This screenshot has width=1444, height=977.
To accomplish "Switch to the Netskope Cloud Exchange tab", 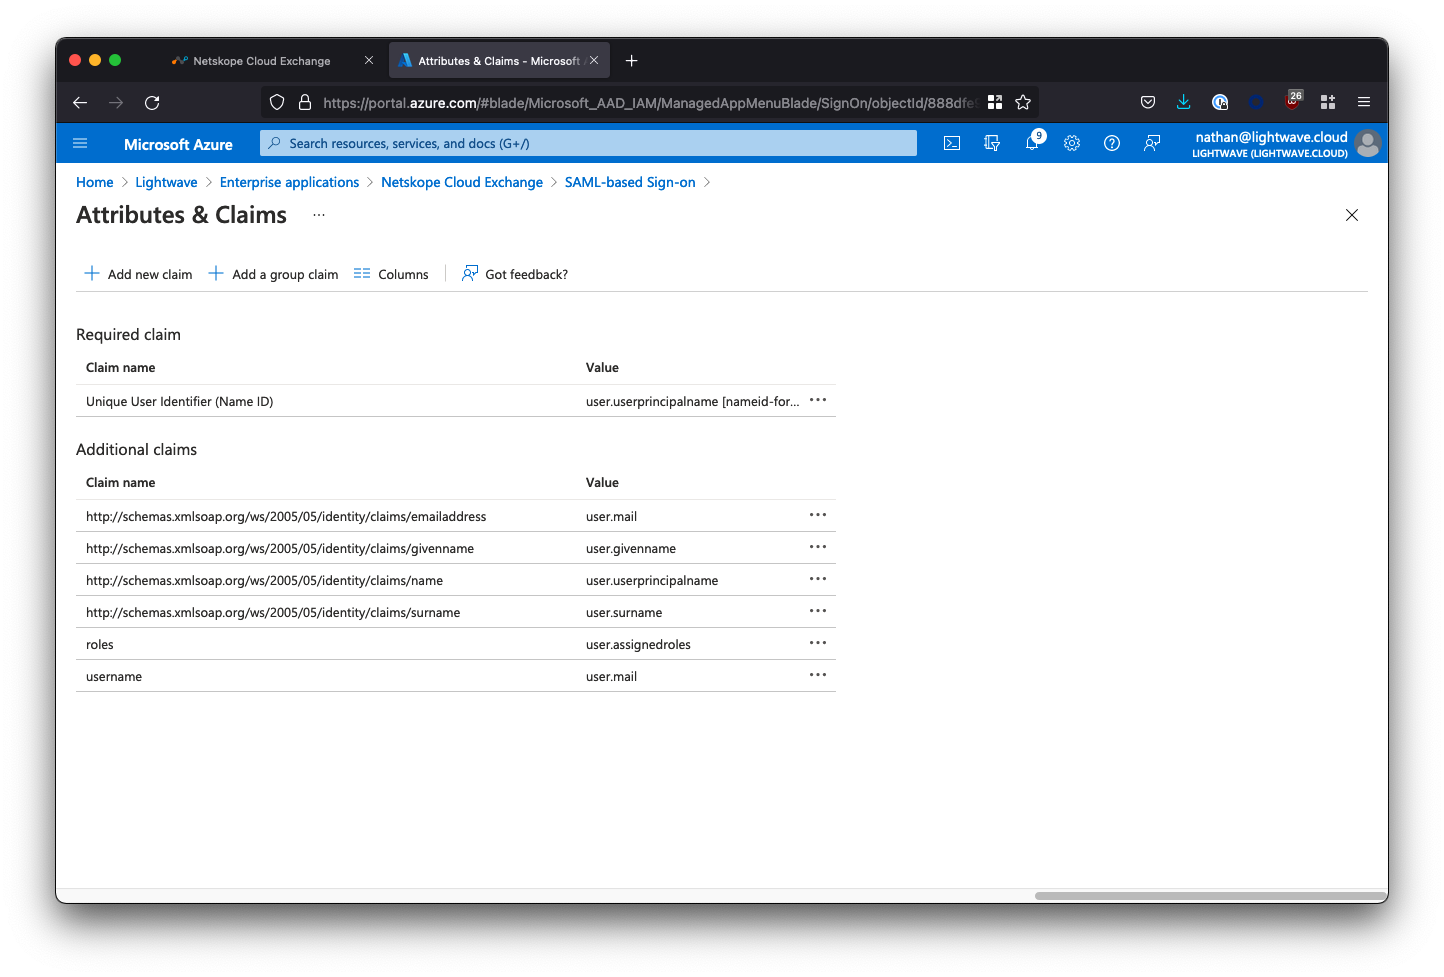I will tap(262, 61).
